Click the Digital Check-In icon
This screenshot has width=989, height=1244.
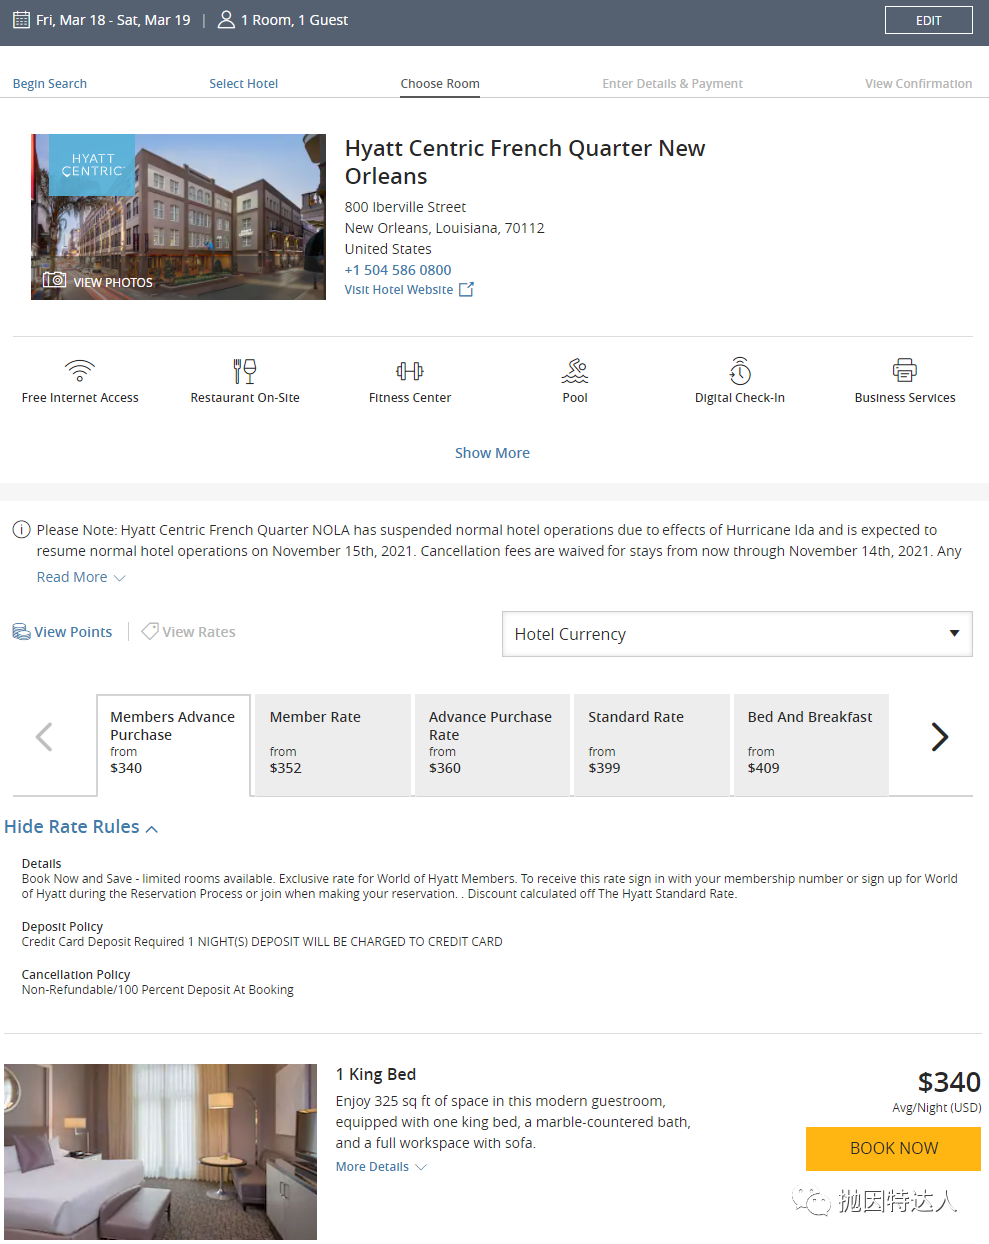tap(740, 371)
